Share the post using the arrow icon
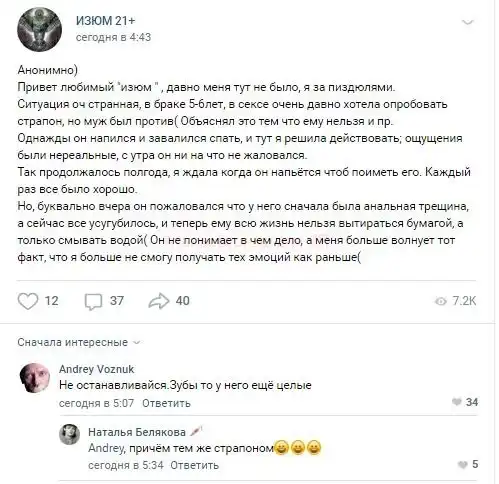The width and height of the screenshot is (499, 484). 159,301
